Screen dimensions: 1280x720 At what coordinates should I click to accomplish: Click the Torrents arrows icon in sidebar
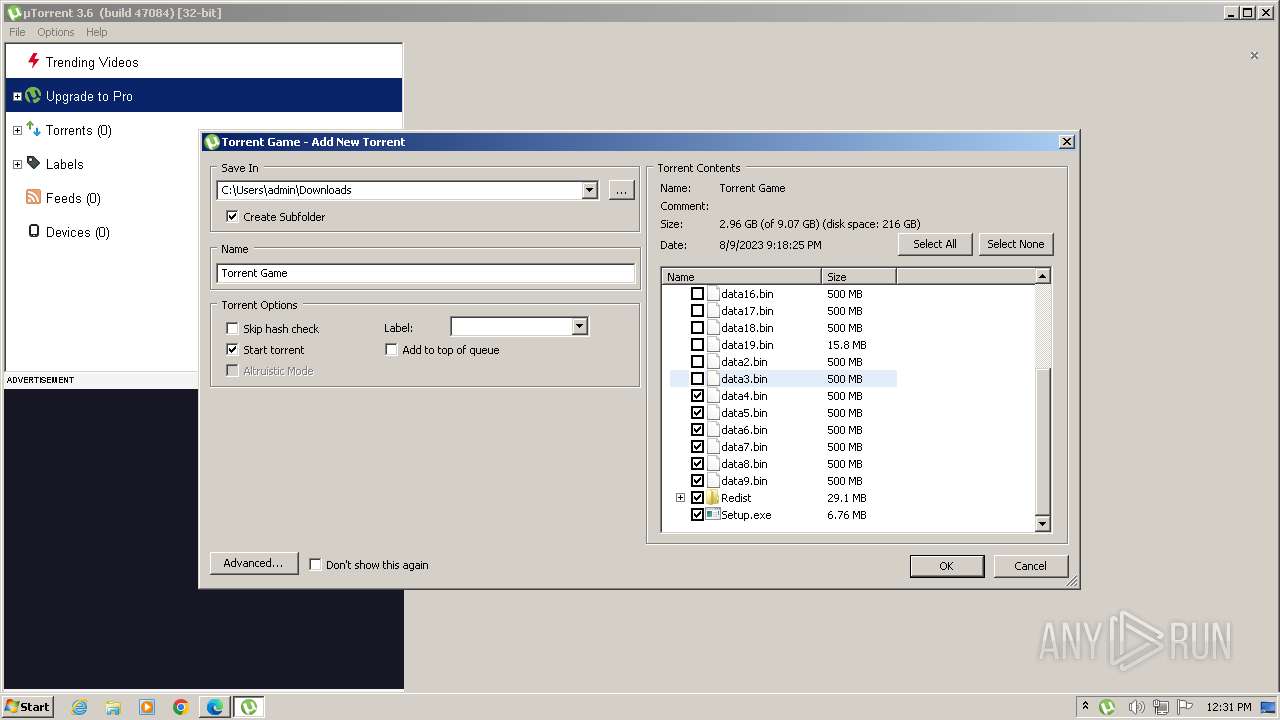pos(33,130)
